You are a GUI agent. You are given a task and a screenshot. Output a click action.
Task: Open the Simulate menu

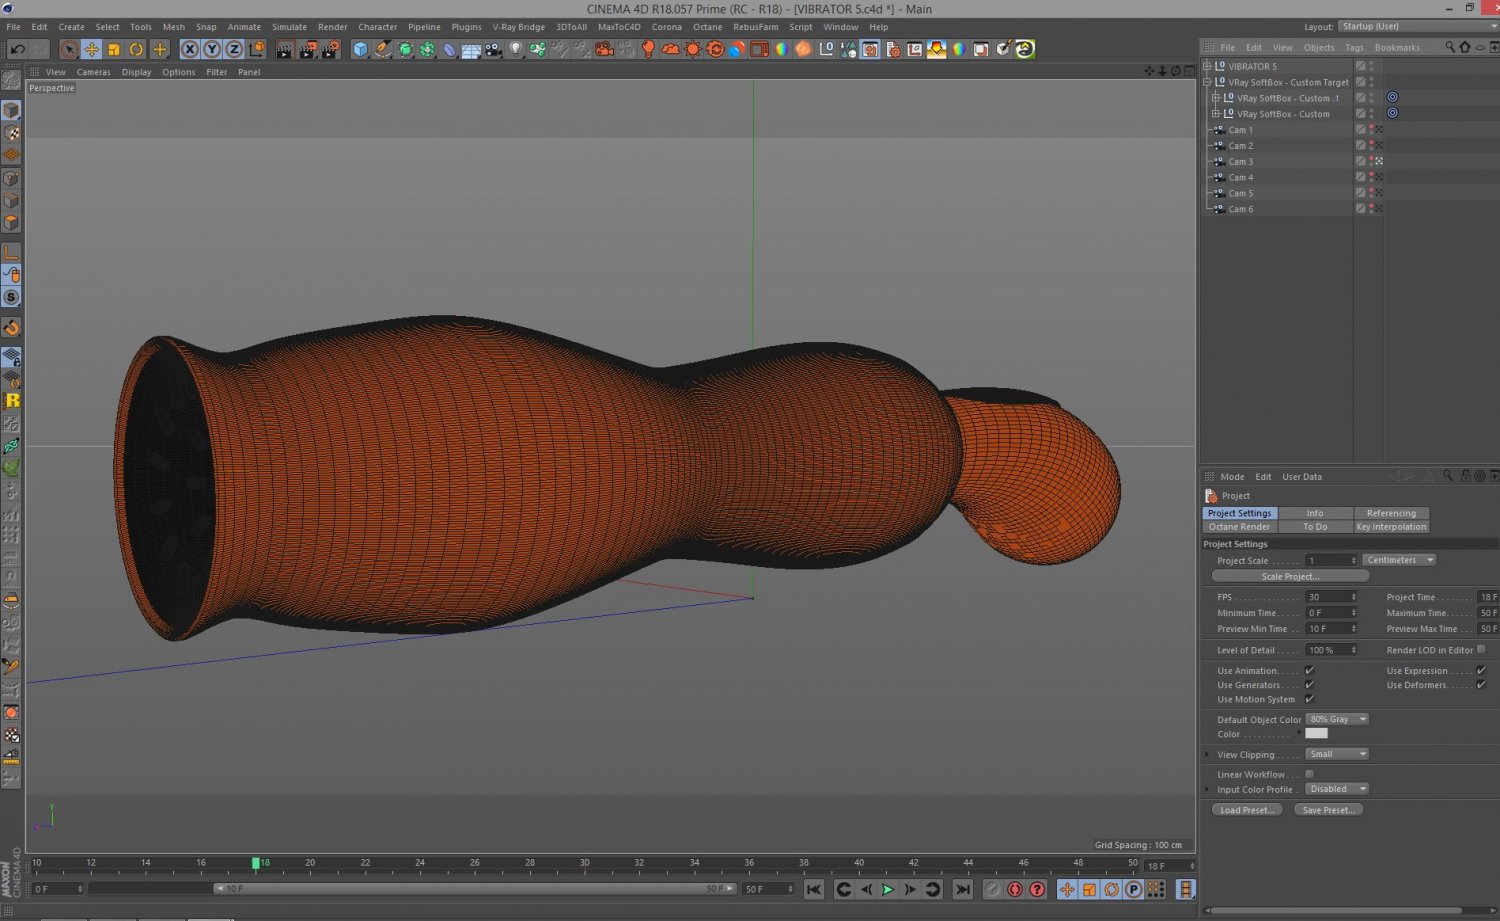point(289,27)
